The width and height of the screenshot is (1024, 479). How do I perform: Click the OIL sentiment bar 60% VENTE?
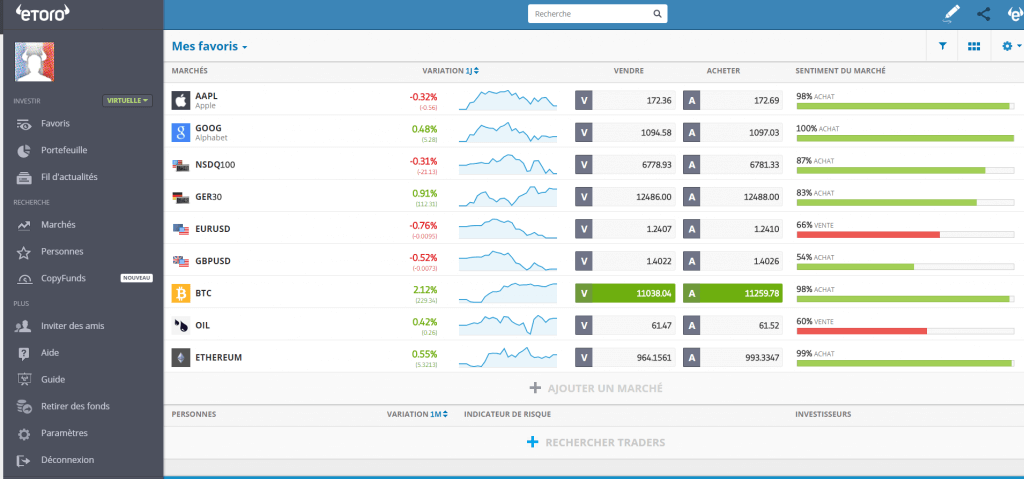(905, 331)
